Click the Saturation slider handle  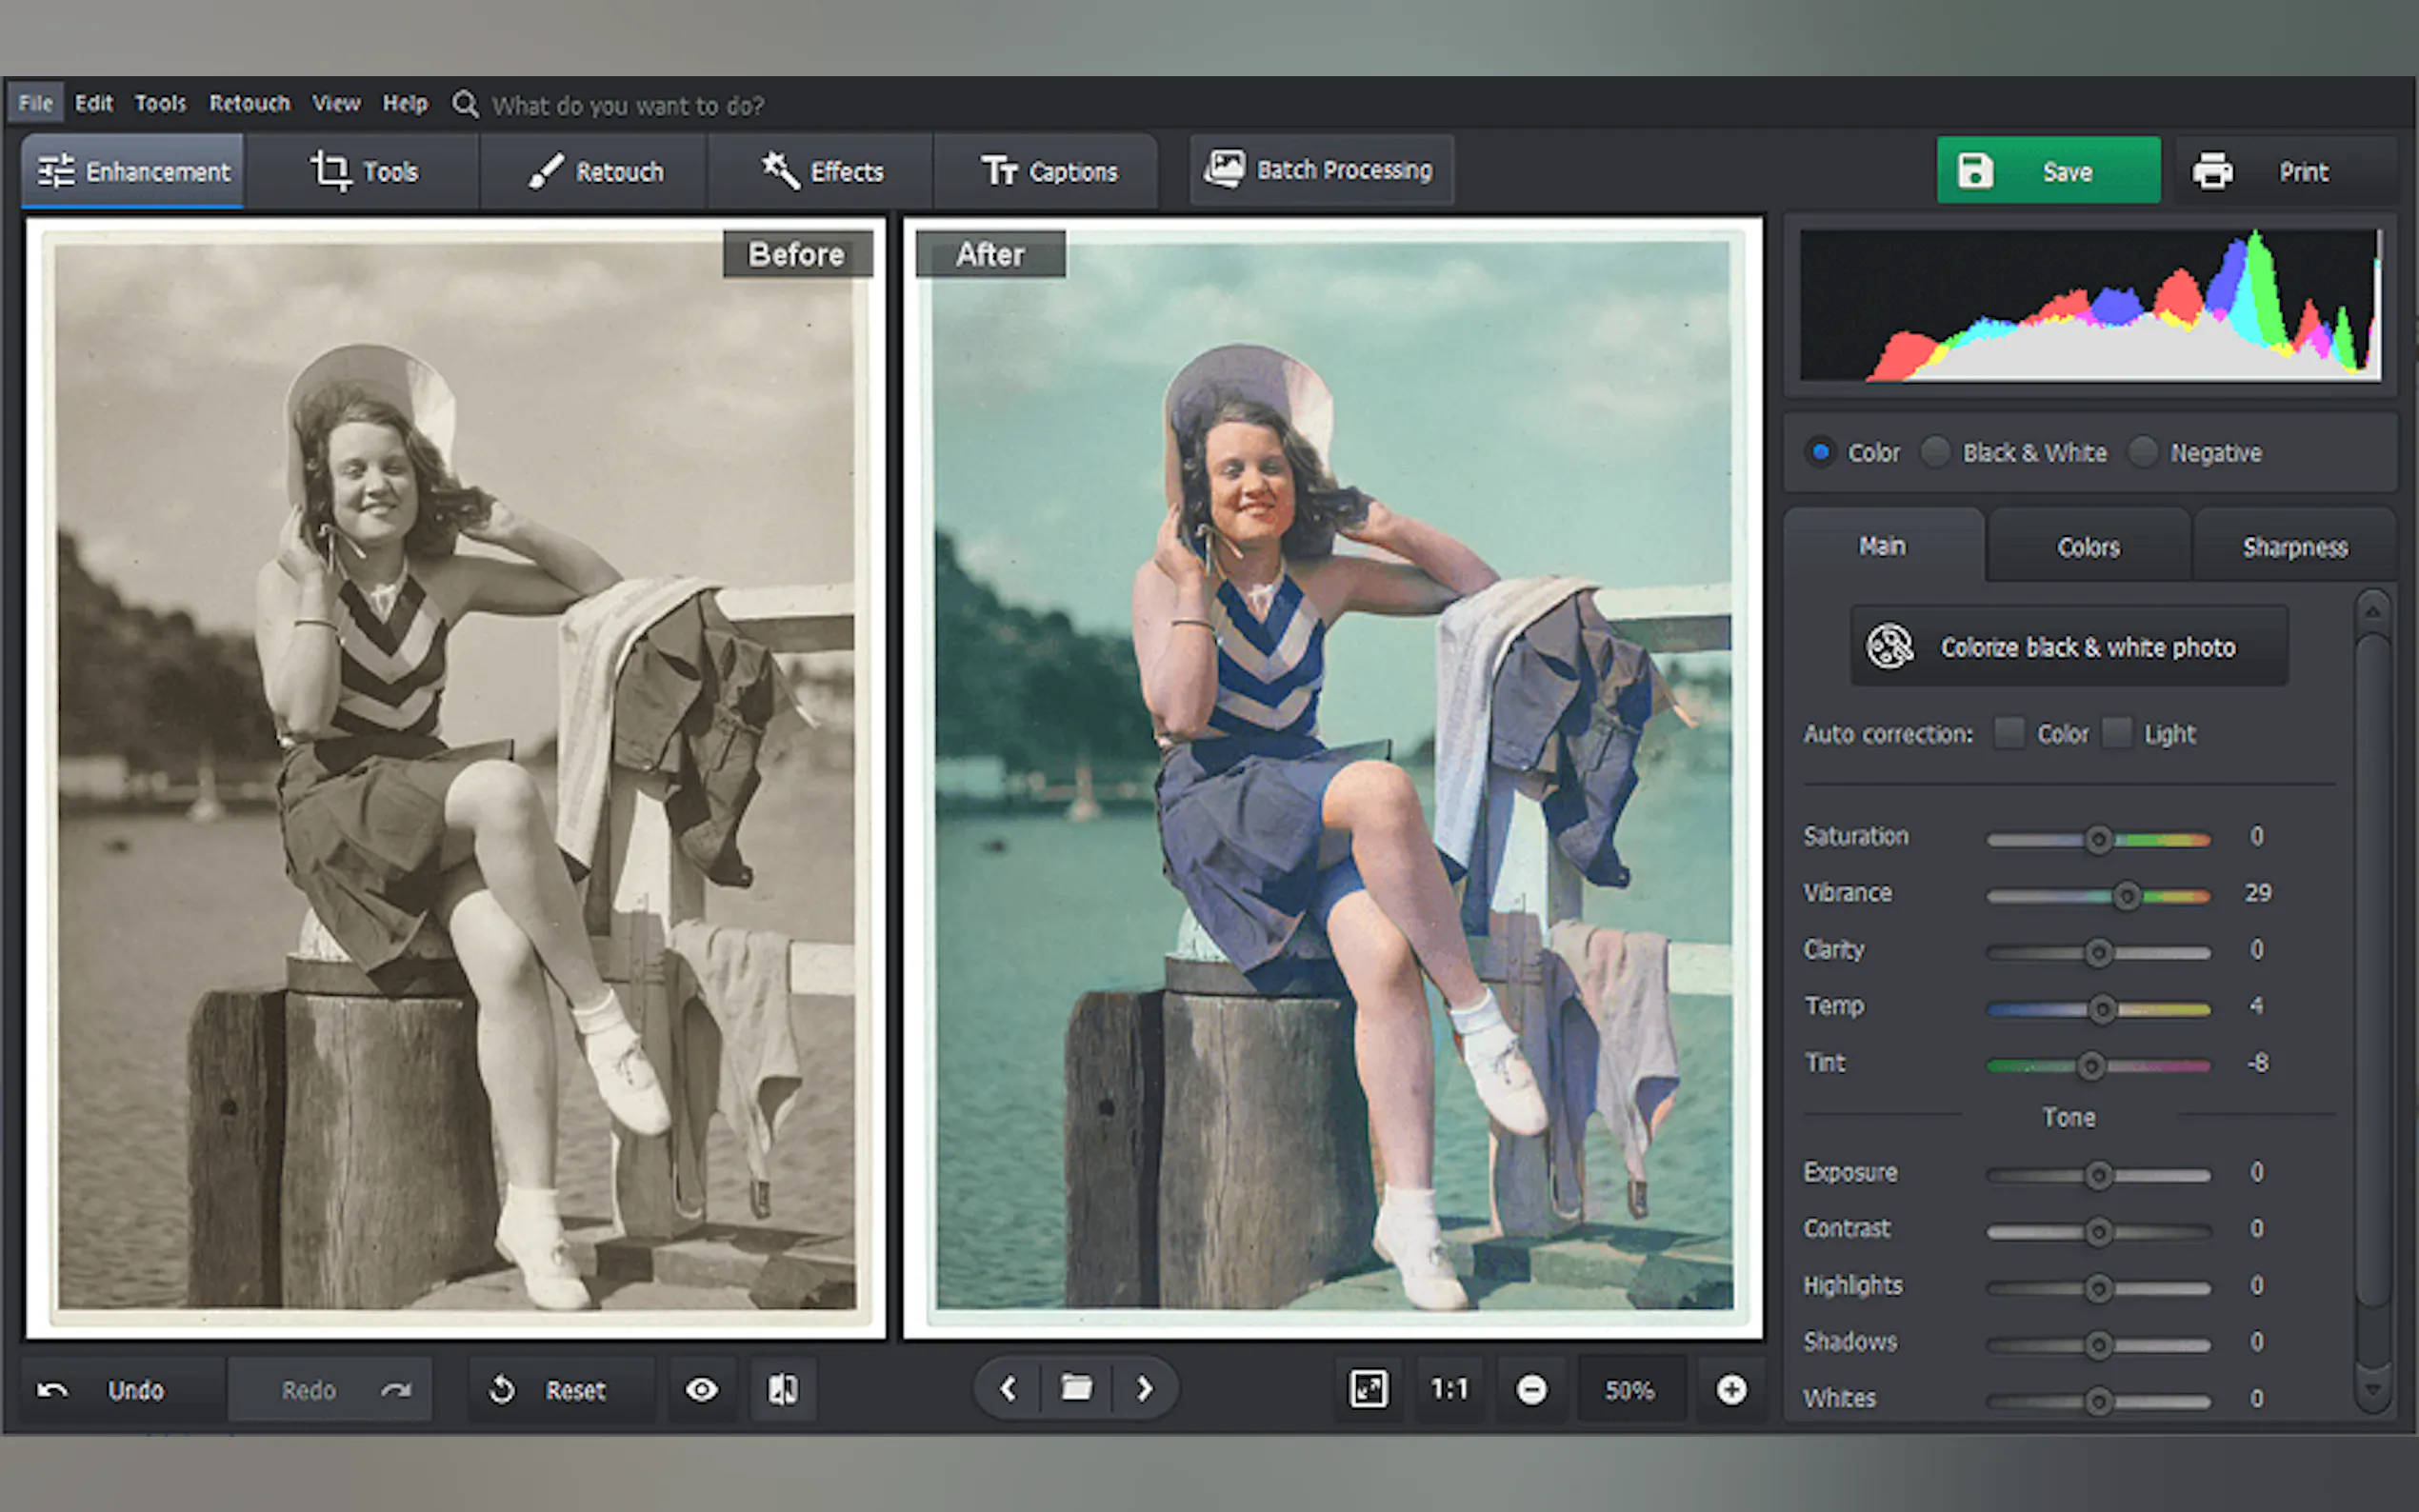click(x=2099, y=839)
